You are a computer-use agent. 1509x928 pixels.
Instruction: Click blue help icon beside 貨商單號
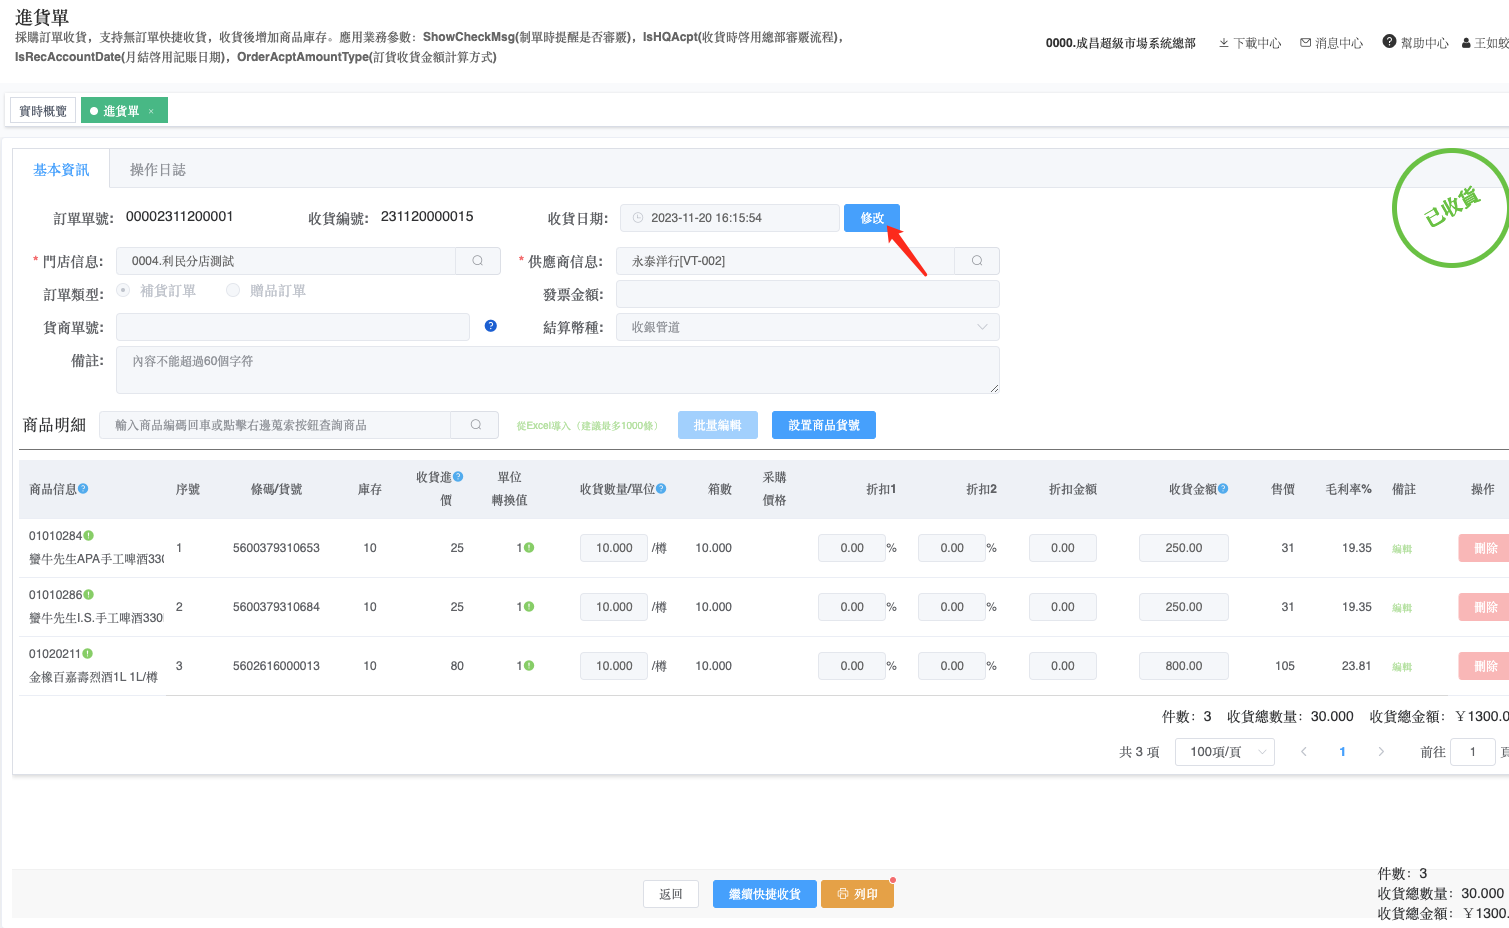coord(491,326)
